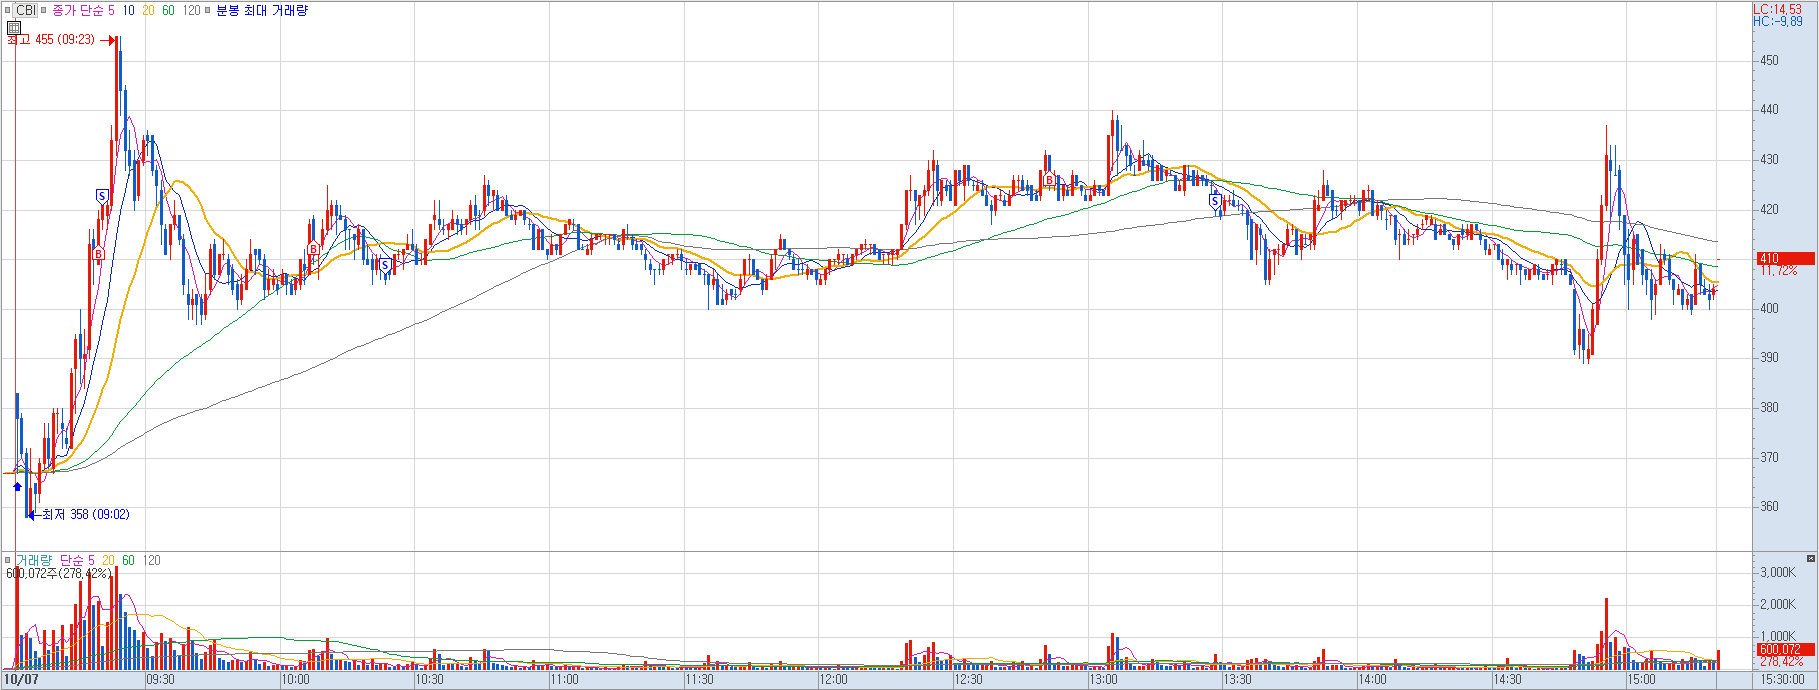Select the gray 120 volume average label
This screenshot has height=690, width=1819.
tap(151, 560)
